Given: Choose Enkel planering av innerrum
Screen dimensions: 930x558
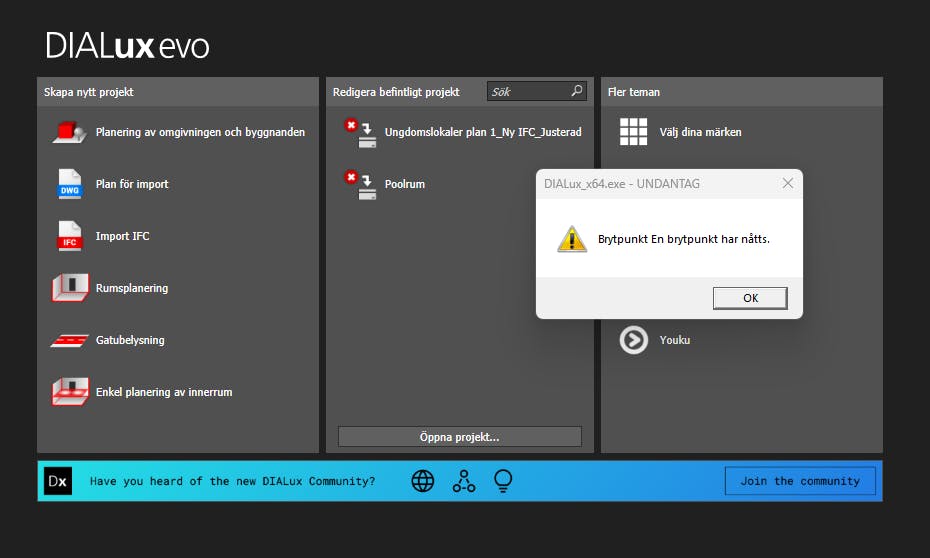Looking at the screenshot, I should point(164,392).
